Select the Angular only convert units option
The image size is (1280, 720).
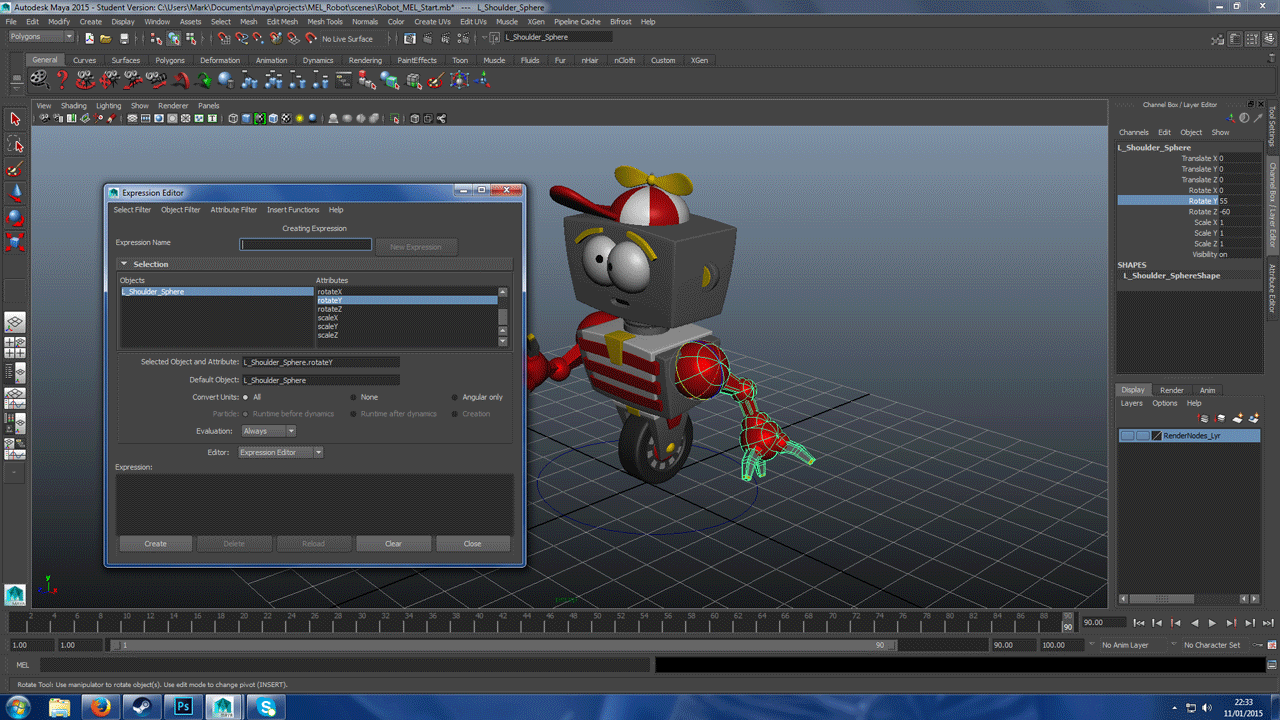click(454, 397)
